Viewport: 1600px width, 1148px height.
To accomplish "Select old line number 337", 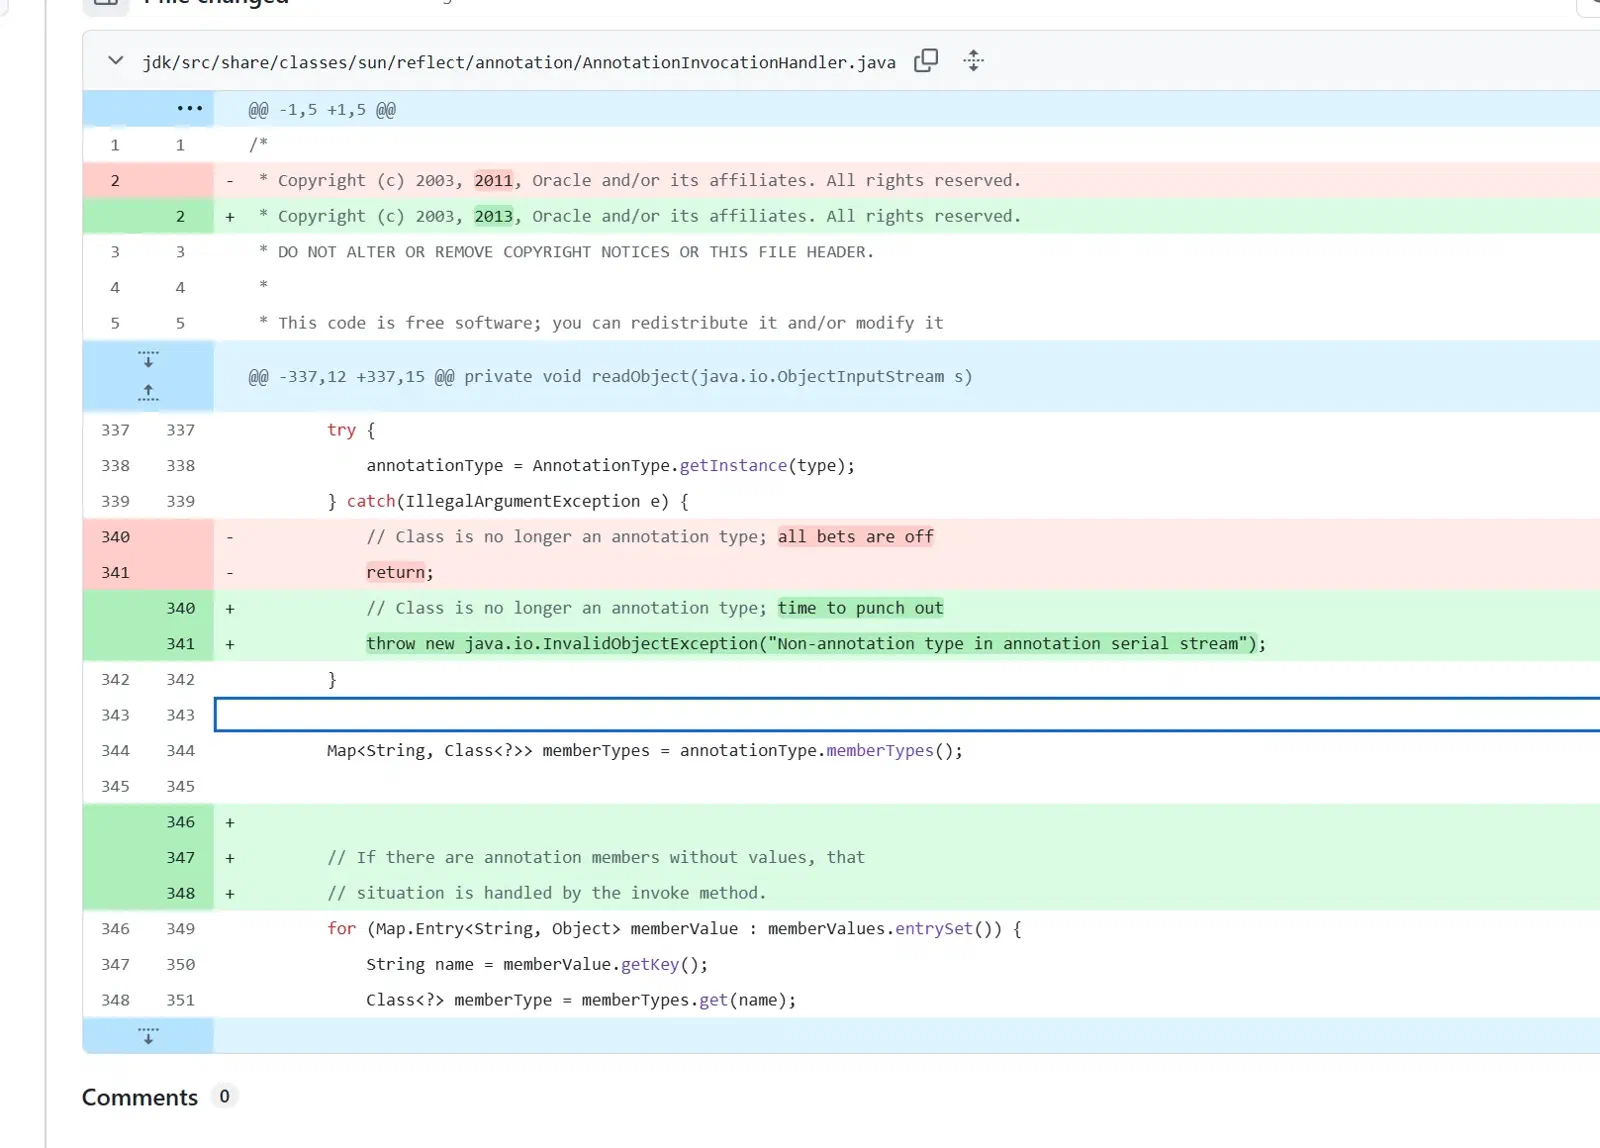I will click(115, 430).
